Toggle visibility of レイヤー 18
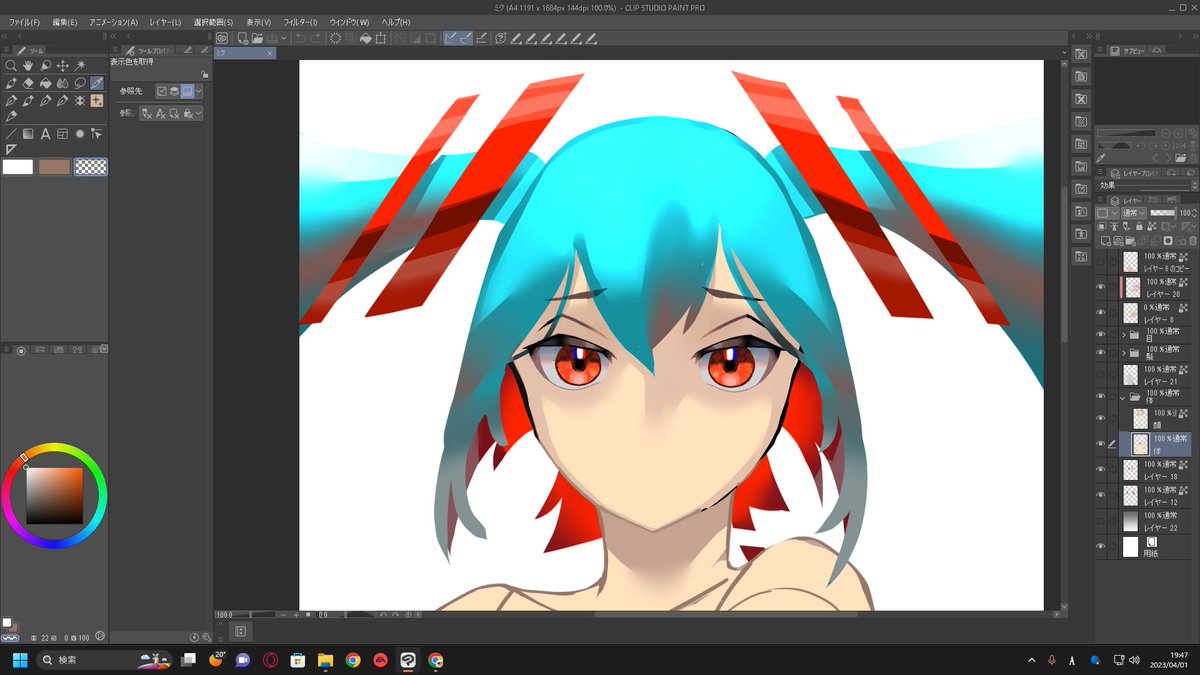The image size is (1200, 675). point(1101,469)
